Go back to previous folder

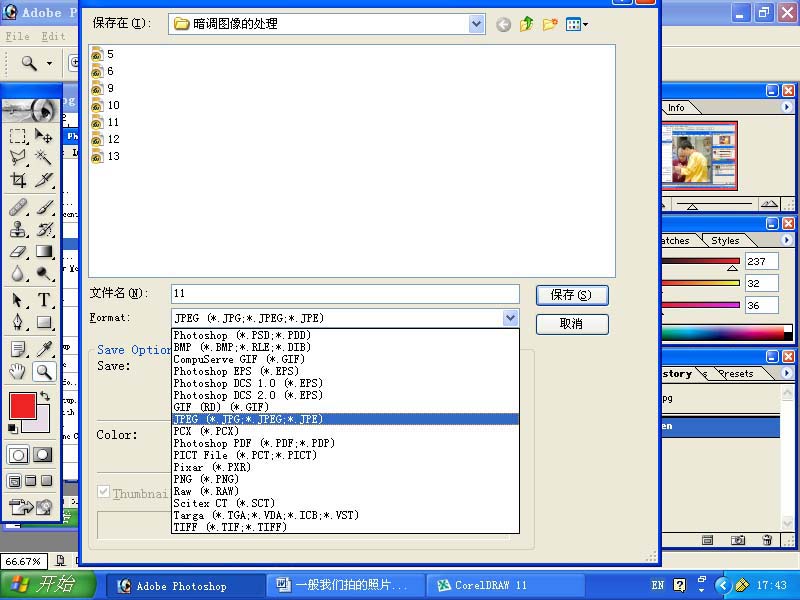pyautogui.click(x=504, y=24)
